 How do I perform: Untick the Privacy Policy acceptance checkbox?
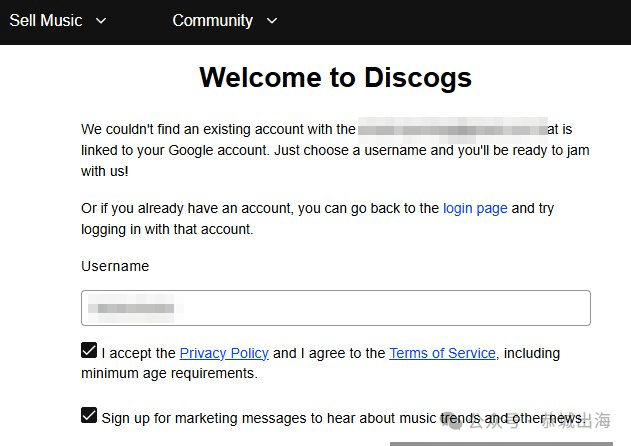coord(89,350)
